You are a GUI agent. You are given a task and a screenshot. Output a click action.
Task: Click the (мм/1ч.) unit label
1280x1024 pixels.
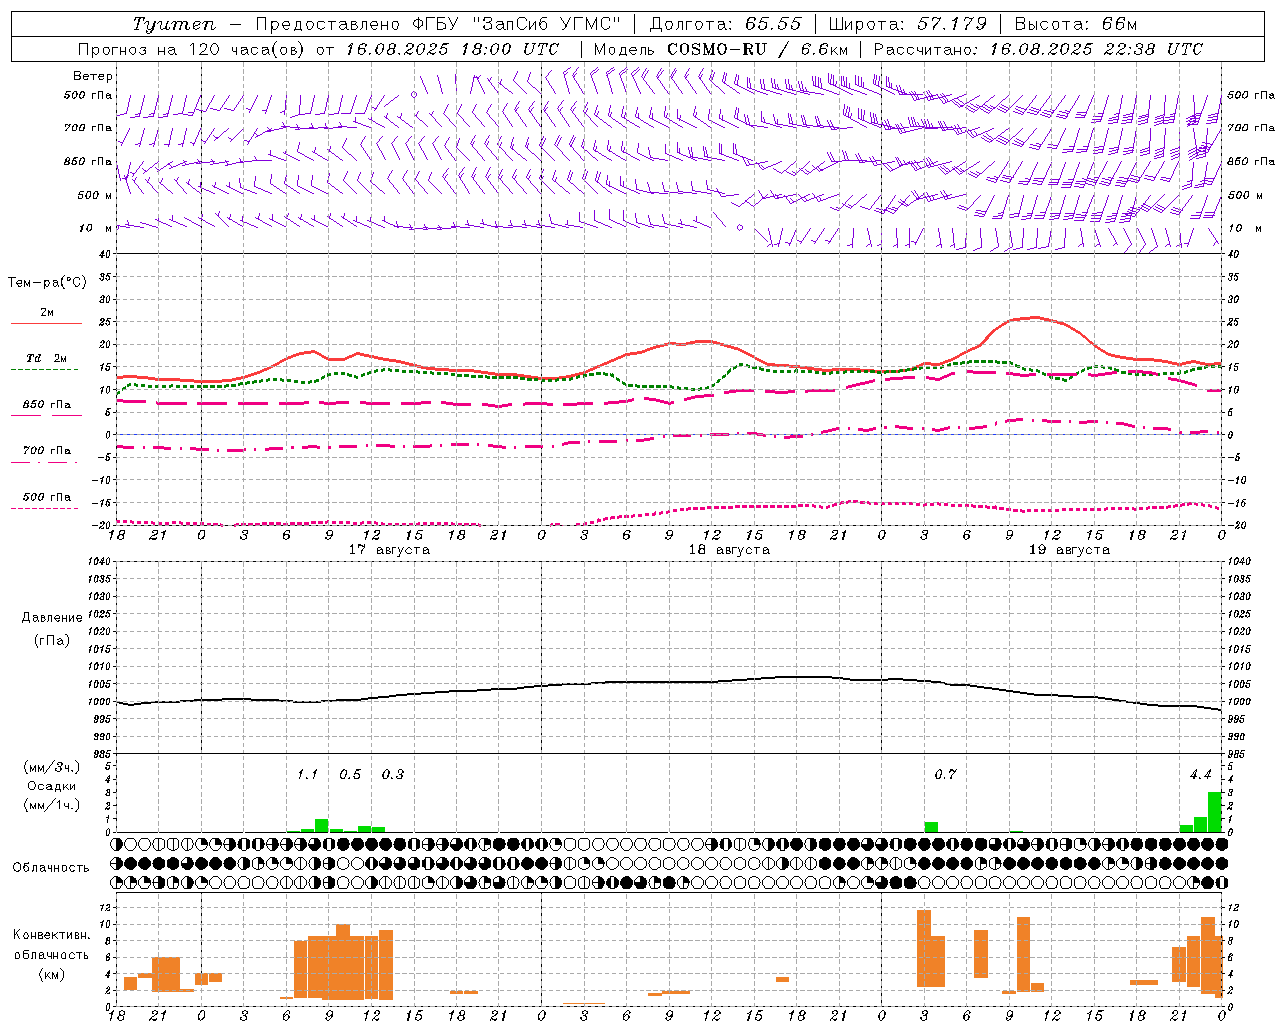point(51,805)
